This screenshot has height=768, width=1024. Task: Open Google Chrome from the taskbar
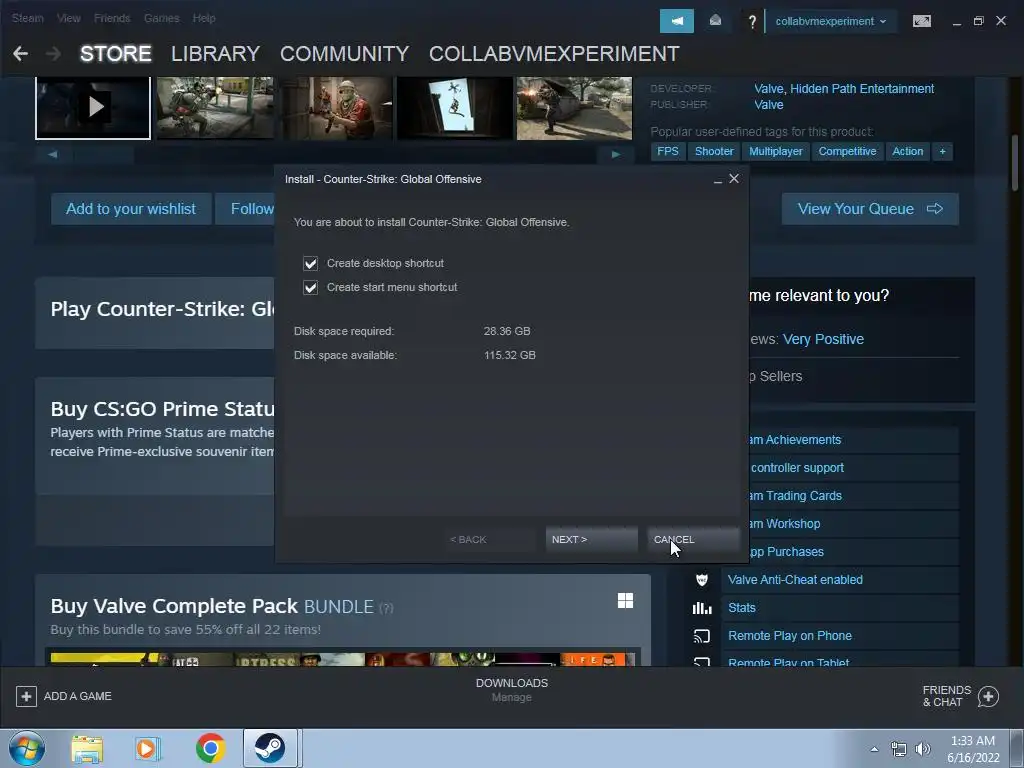(x=210, y=748)
